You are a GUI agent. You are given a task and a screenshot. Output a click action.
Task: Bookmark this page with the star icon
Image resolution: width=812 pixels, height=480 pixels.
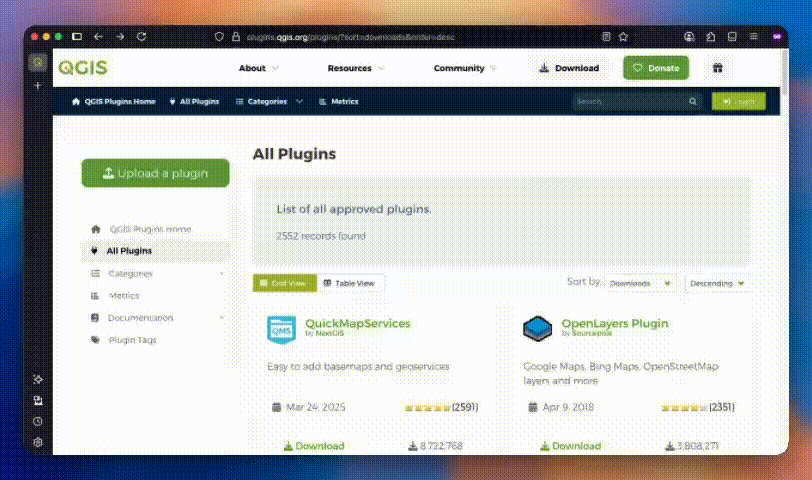[623, 36]
